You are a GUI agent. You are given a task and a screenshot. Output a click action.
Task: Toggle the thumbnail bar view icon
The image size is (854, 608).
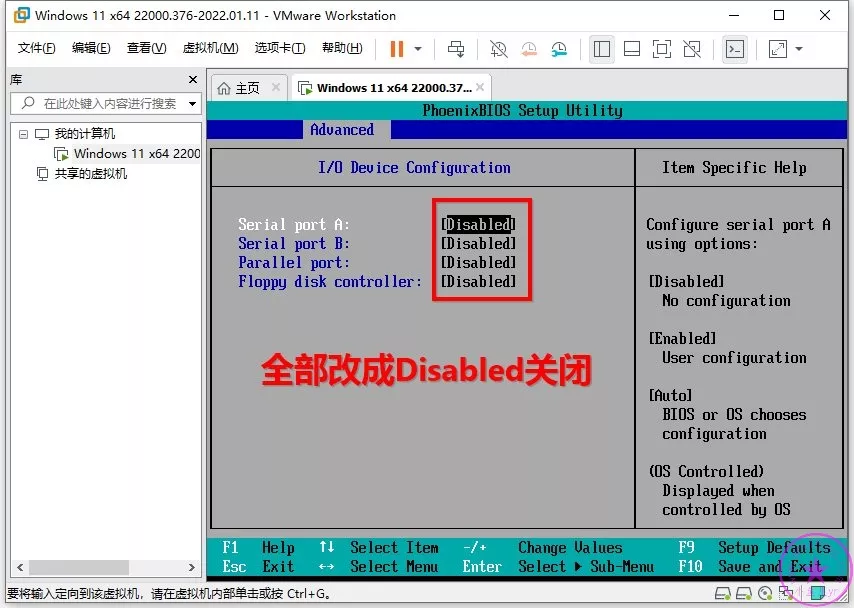631,49
